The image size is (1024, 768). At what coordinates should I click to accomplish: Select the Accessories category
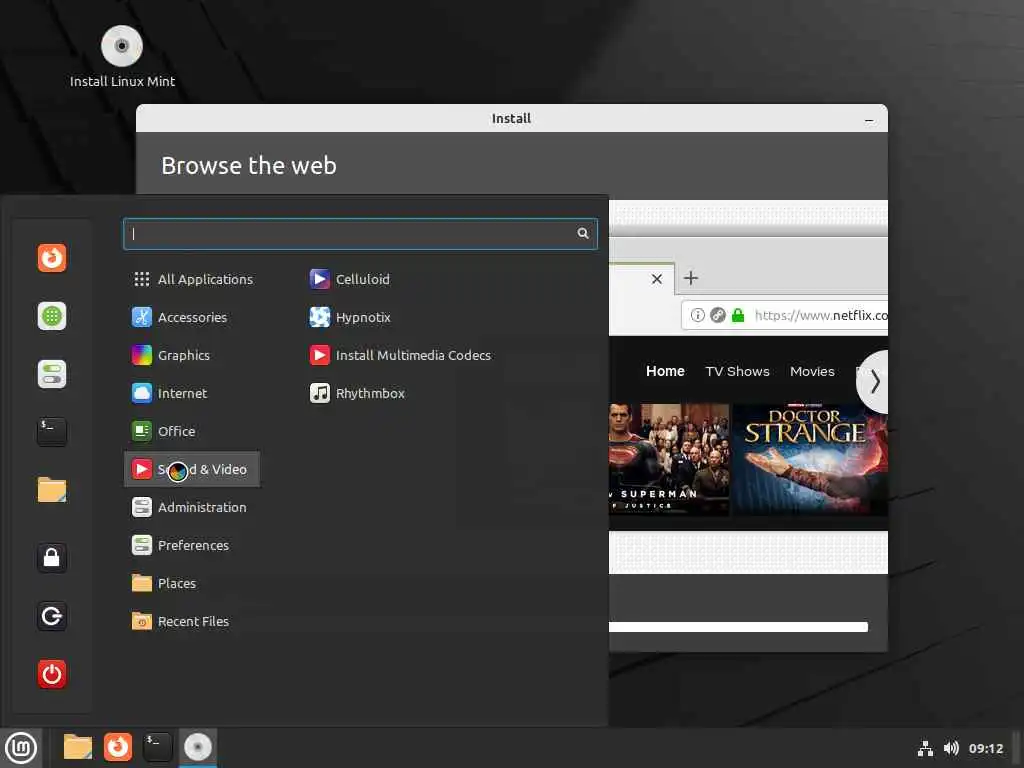192,317
